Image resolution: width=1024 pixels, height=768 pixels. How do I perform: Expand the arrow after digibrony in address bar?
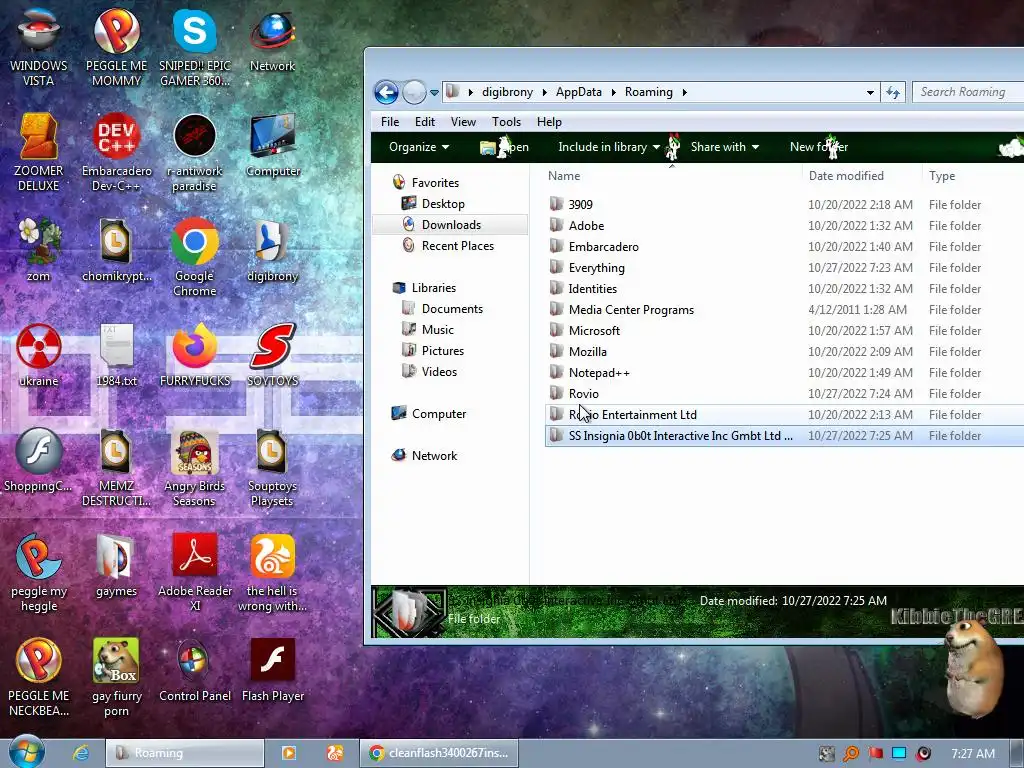544,92
